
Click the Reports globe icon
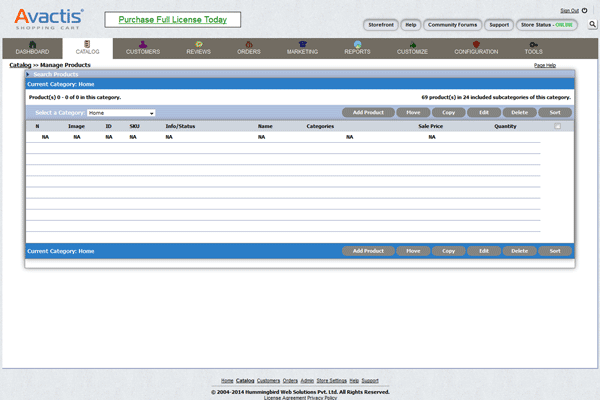357,44
